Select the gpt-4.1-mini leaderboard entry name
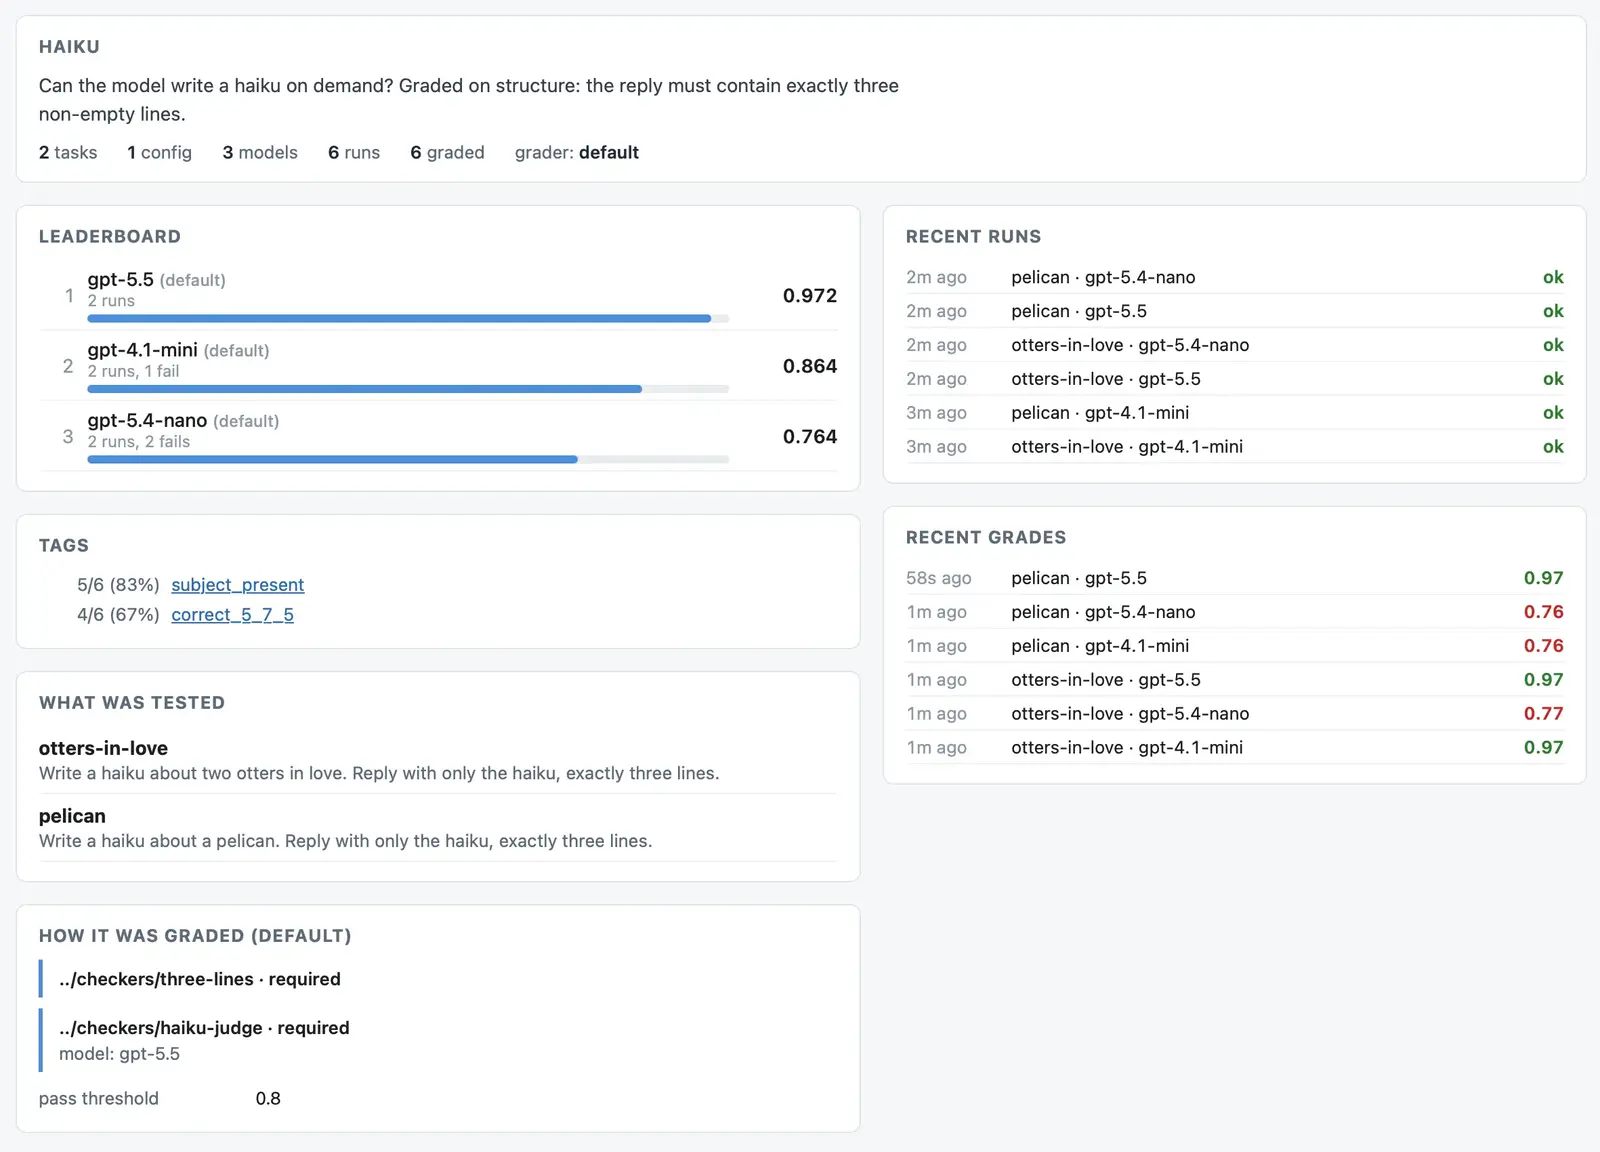Screen dimensions: 1600x1152 (x=142, y=350)
